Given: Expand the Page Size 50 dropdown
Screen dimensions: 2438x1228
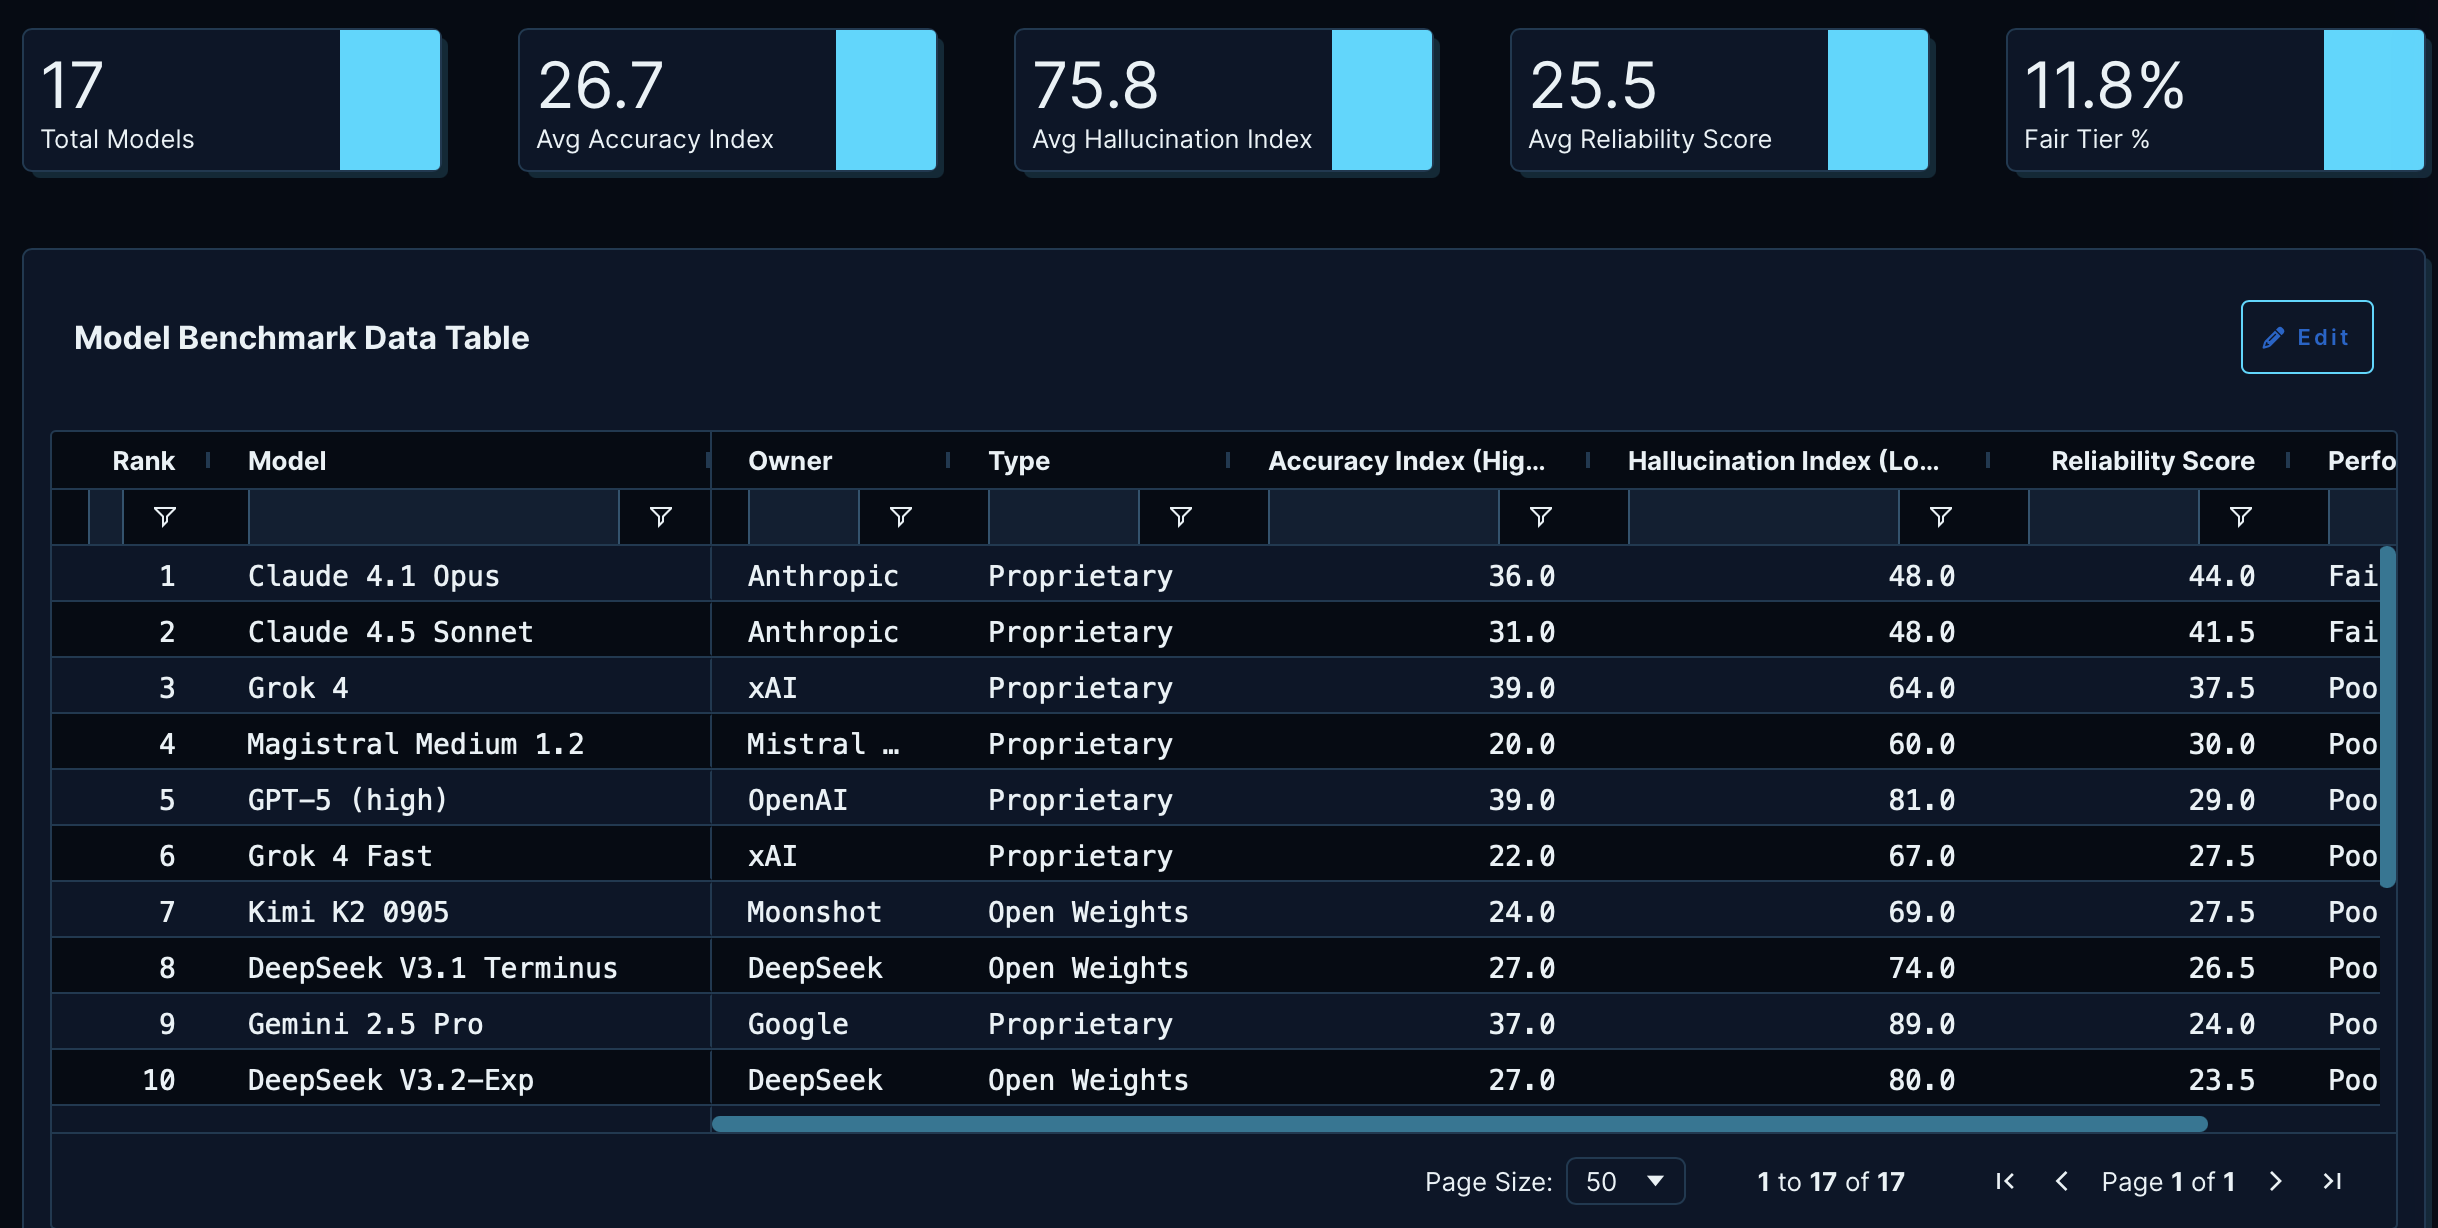Looking at the screenshot, I should click(x=1625, y=1181).
